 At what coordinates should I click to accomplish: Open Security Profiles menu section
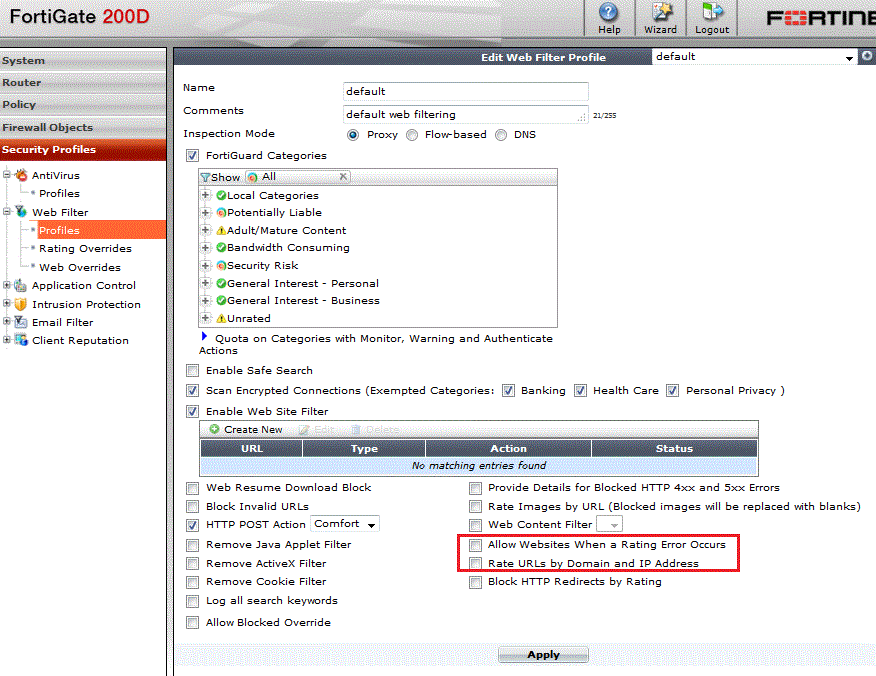click(83, 150)
